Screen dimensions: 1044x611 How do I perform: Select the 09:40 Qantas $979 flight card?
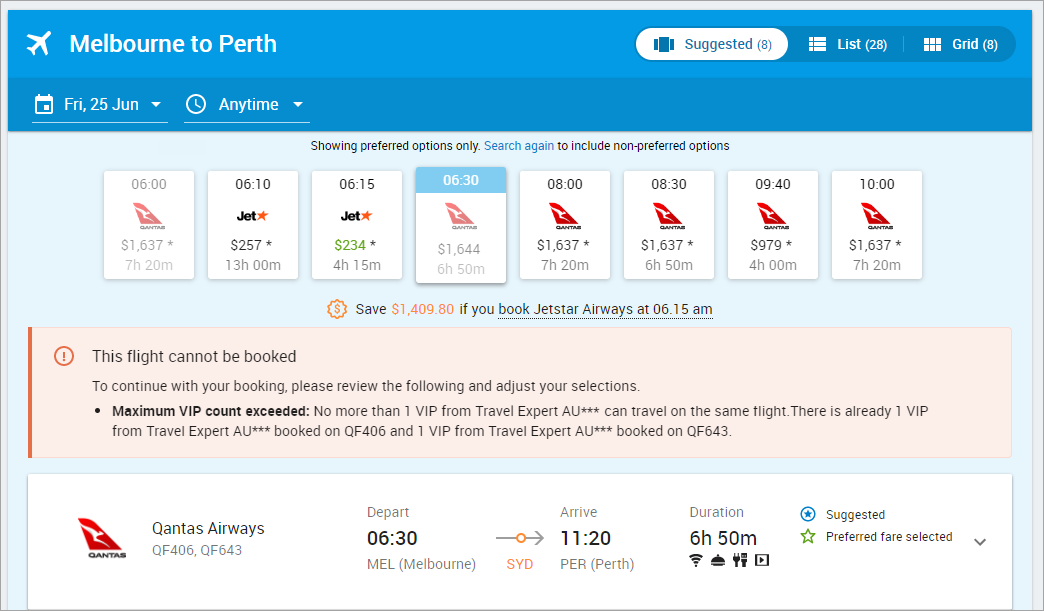tap(773, 225)
